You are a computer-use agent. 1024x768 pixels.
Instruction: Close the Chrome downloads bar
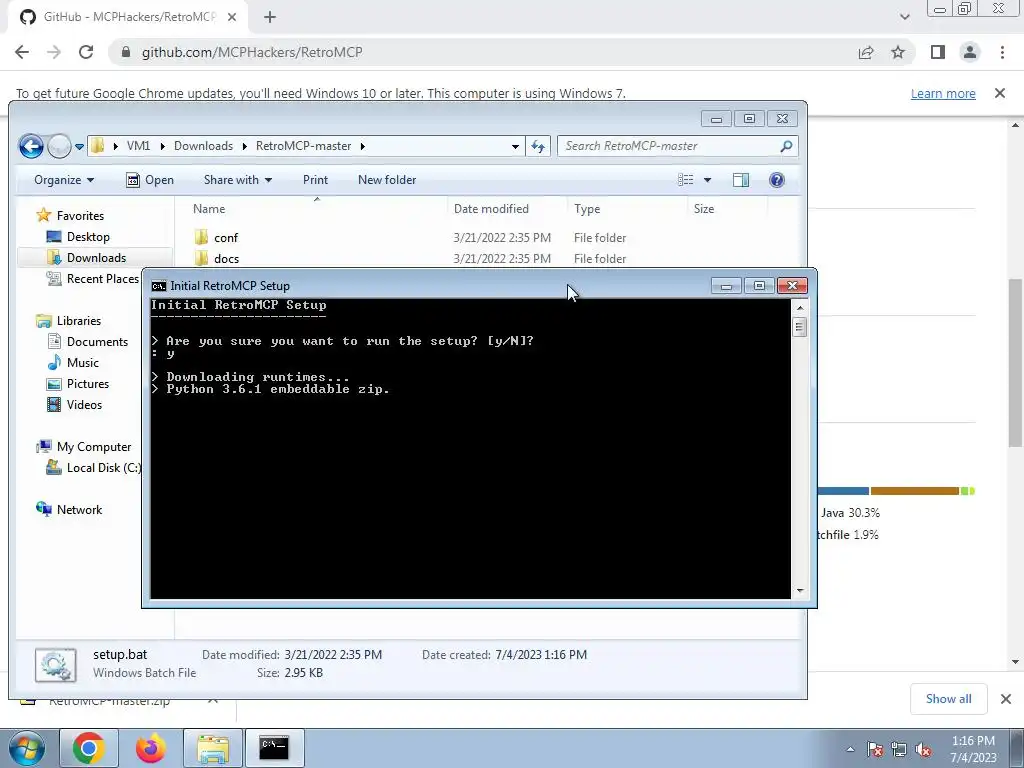(x=1006, y=699)
